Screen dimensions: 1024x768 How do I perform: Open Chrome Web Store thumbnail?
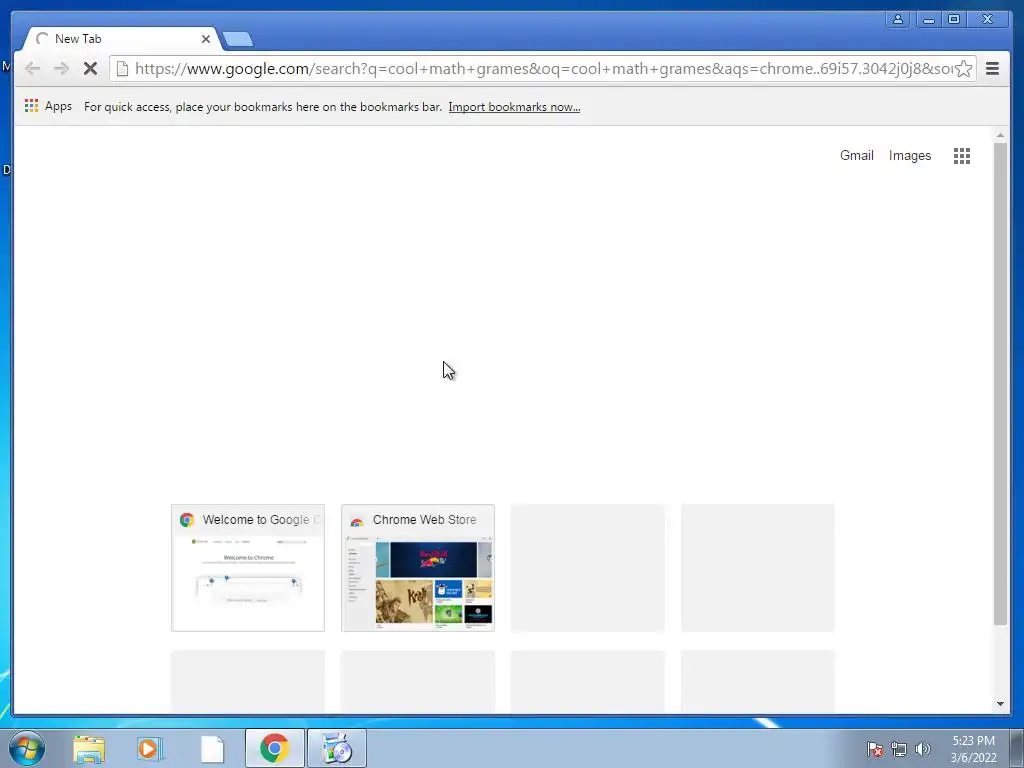418,568
